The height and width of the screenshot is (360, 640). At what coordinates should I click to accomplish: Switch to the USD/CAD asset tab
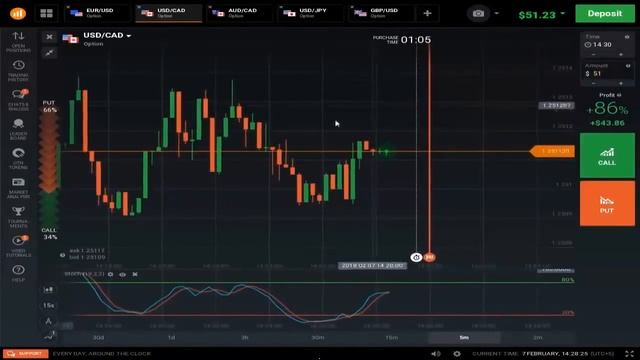coord(169,13)
